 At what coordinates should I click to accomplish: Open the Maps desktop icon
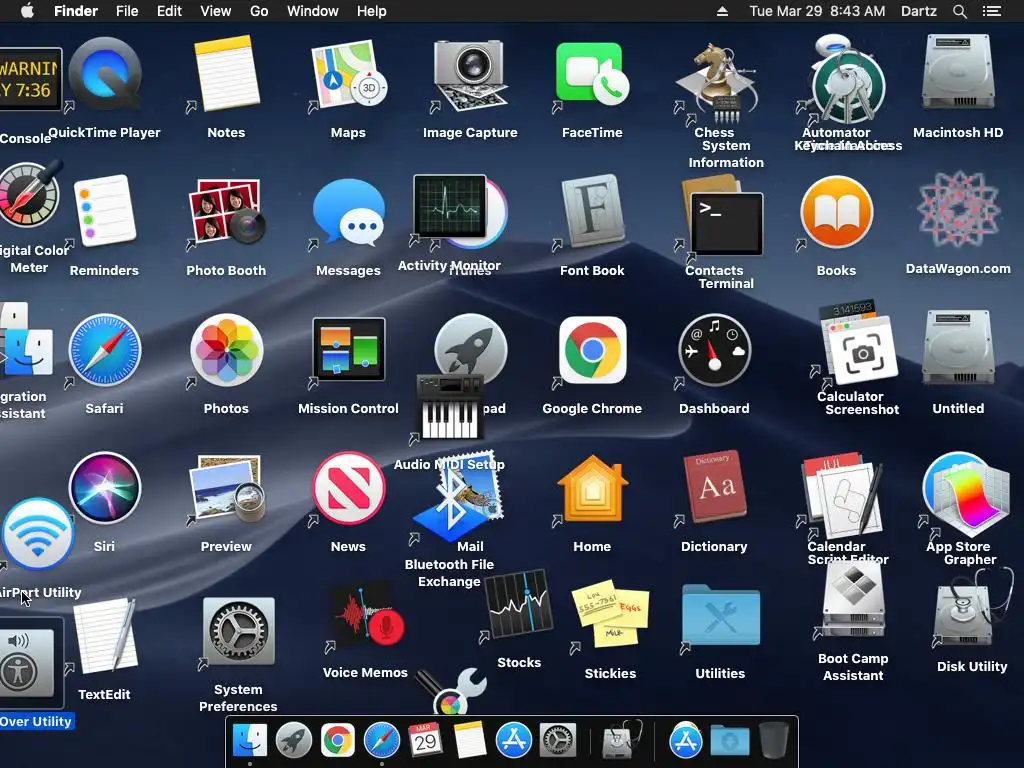(348, 74)
